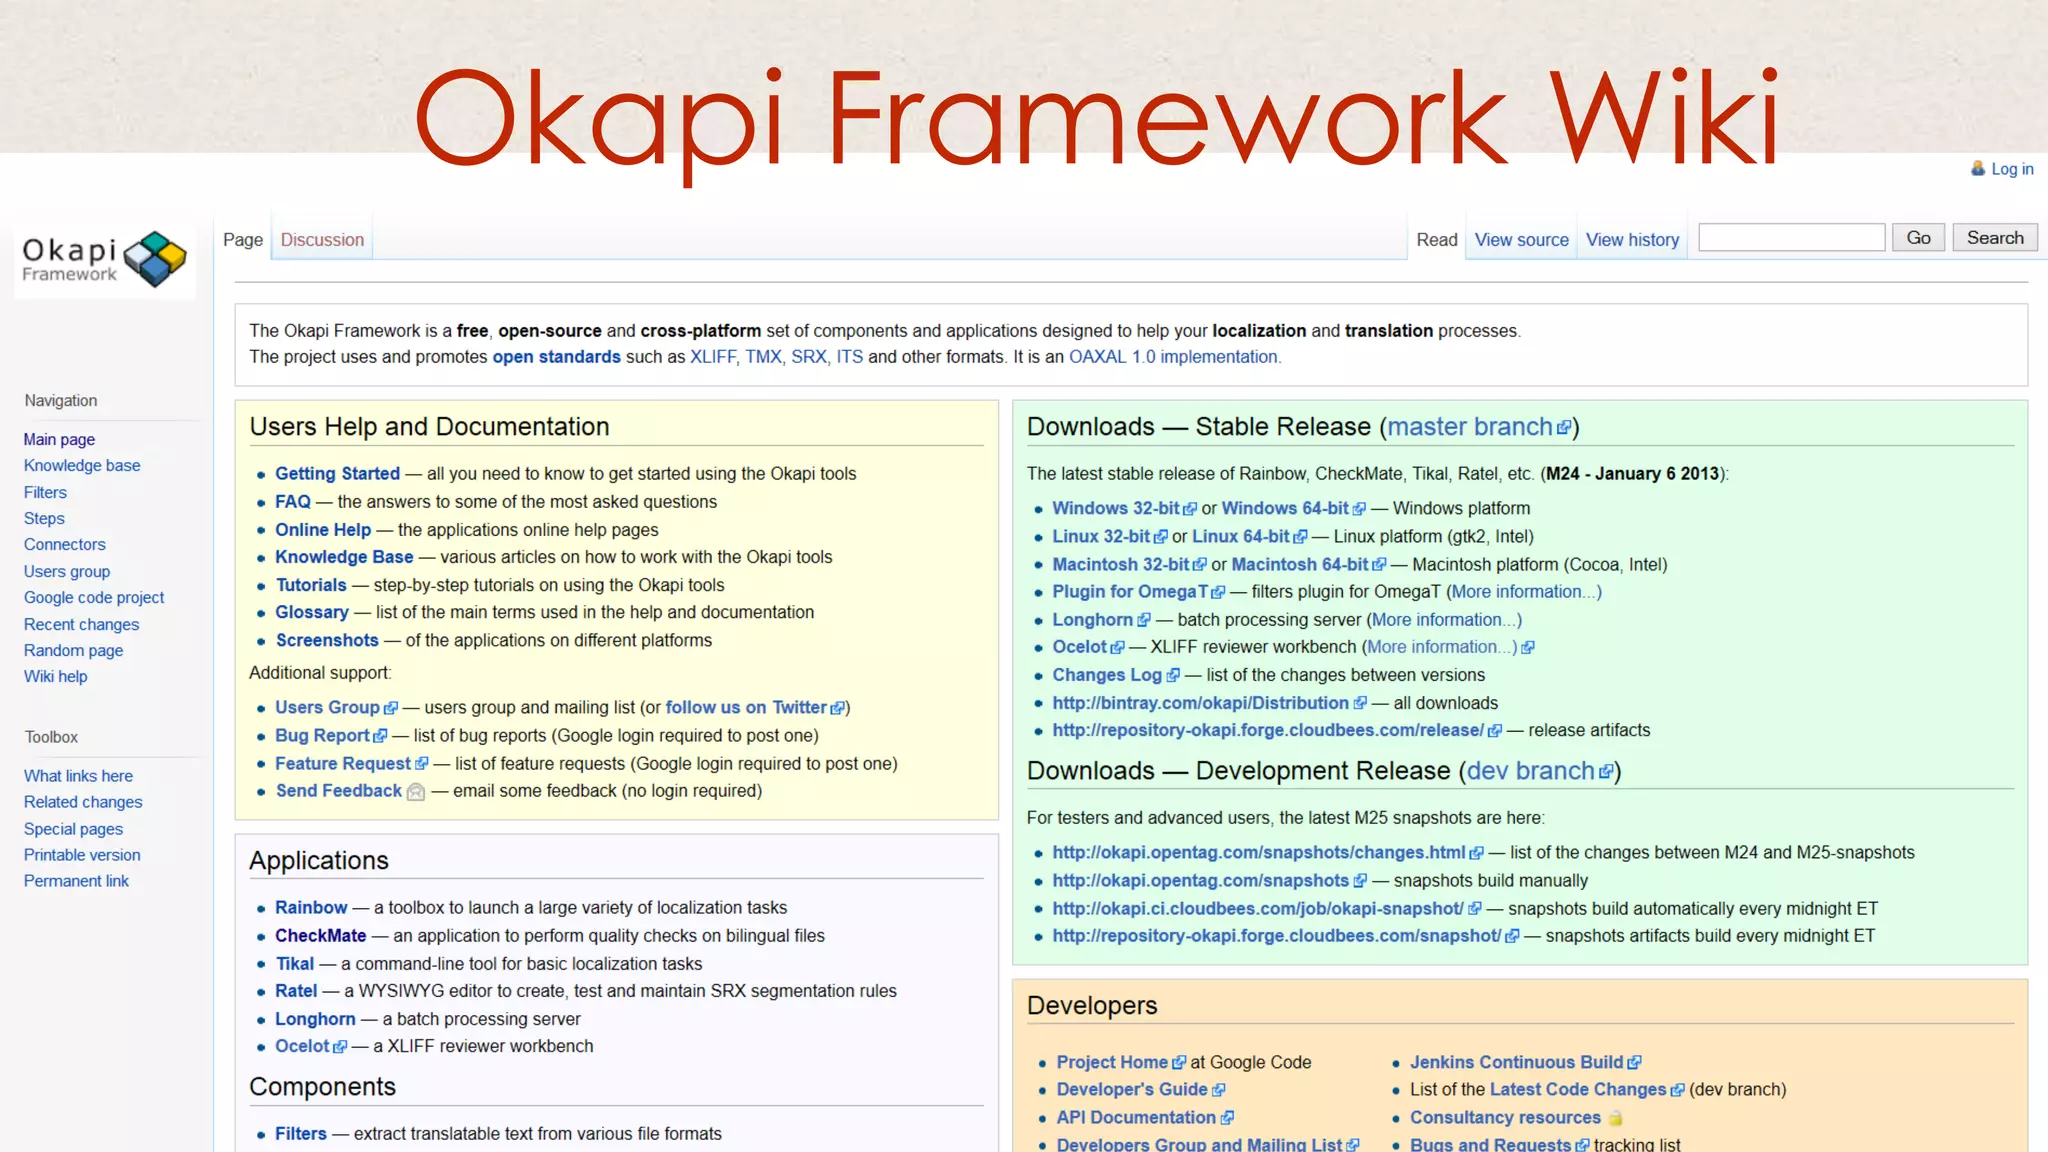The height and width of the screenshot is (1152, 2048).
Task: Open the Discussion tab
Action: 322,240
